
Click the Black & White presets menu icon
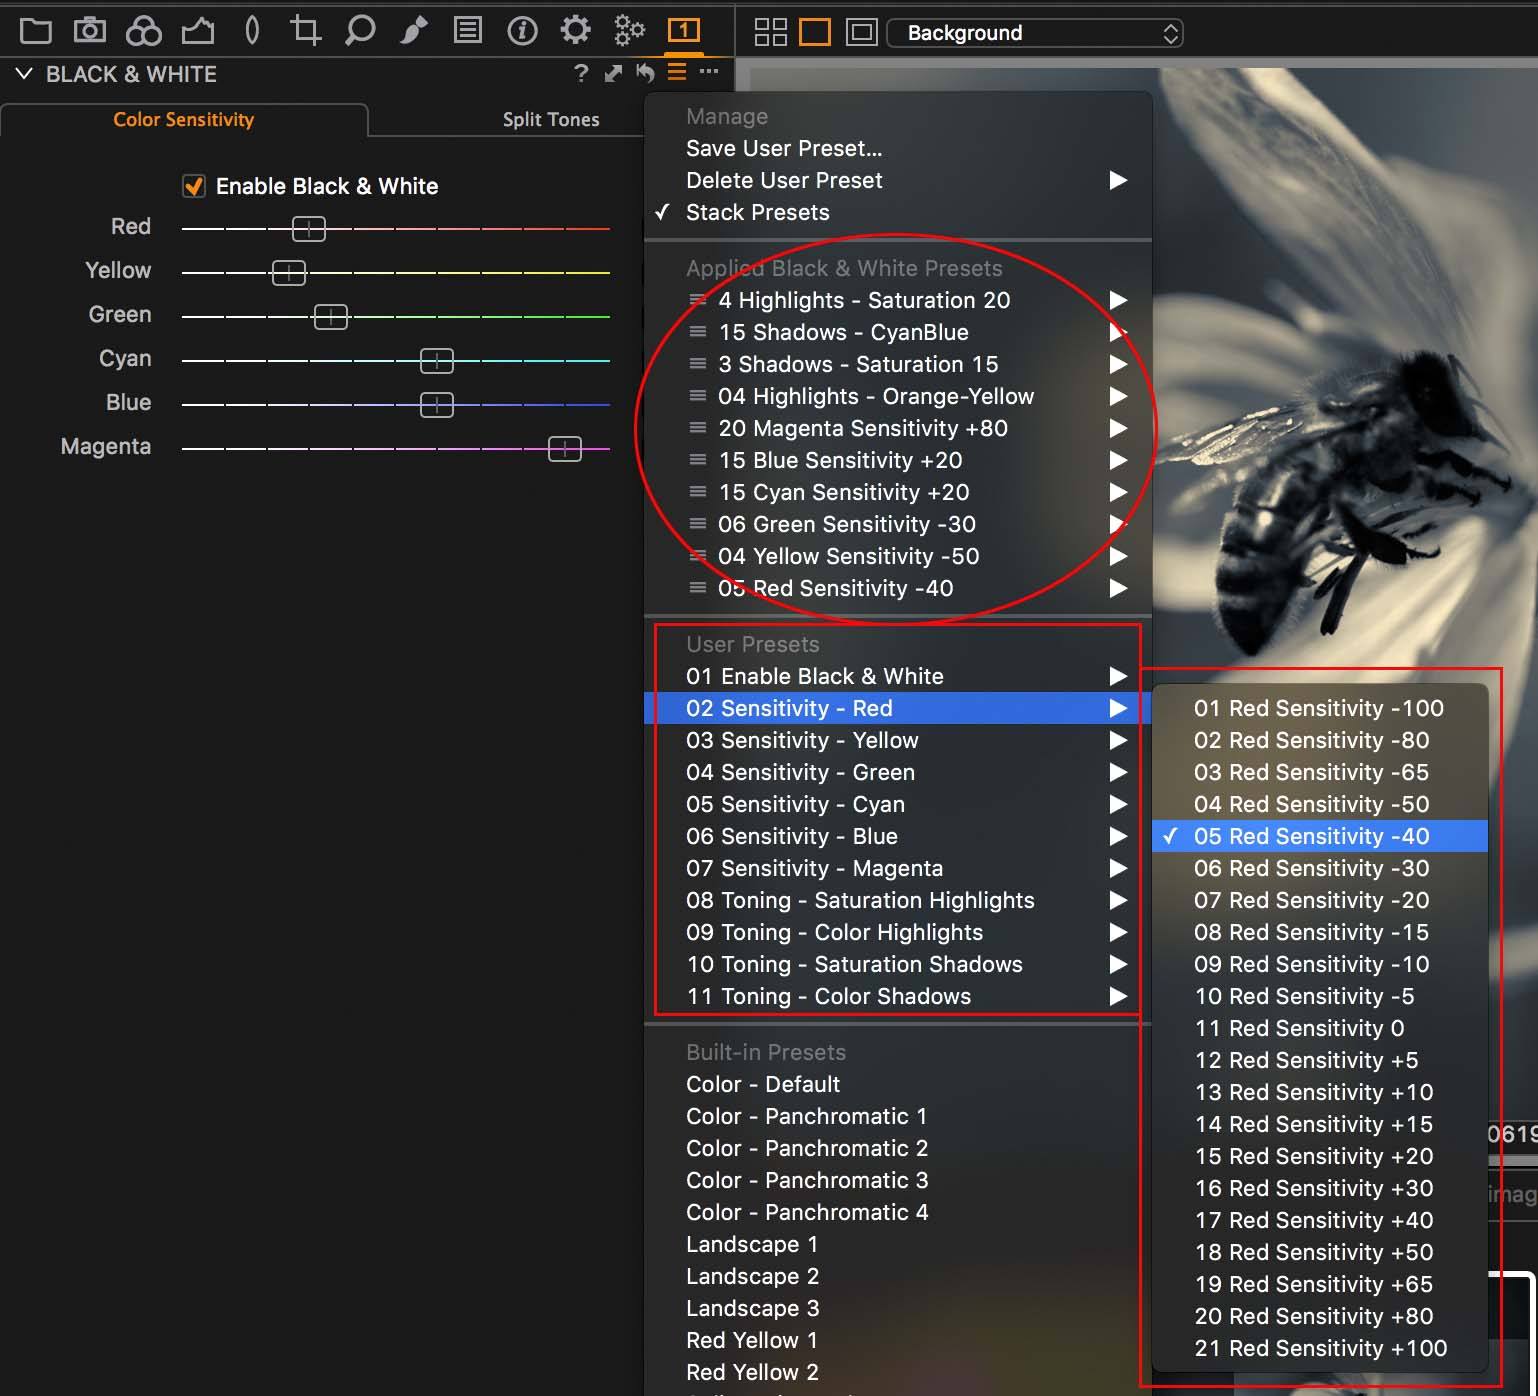pos(677,72)
